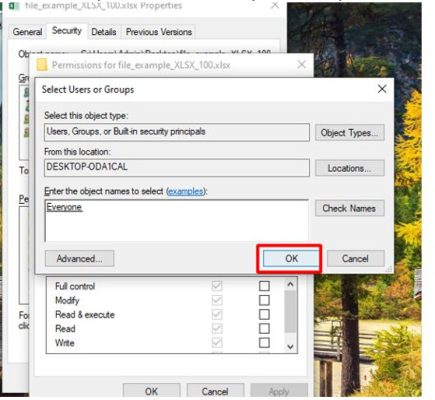
Task: Open the Previous Versions tab
Action: (x=159, y=32)
